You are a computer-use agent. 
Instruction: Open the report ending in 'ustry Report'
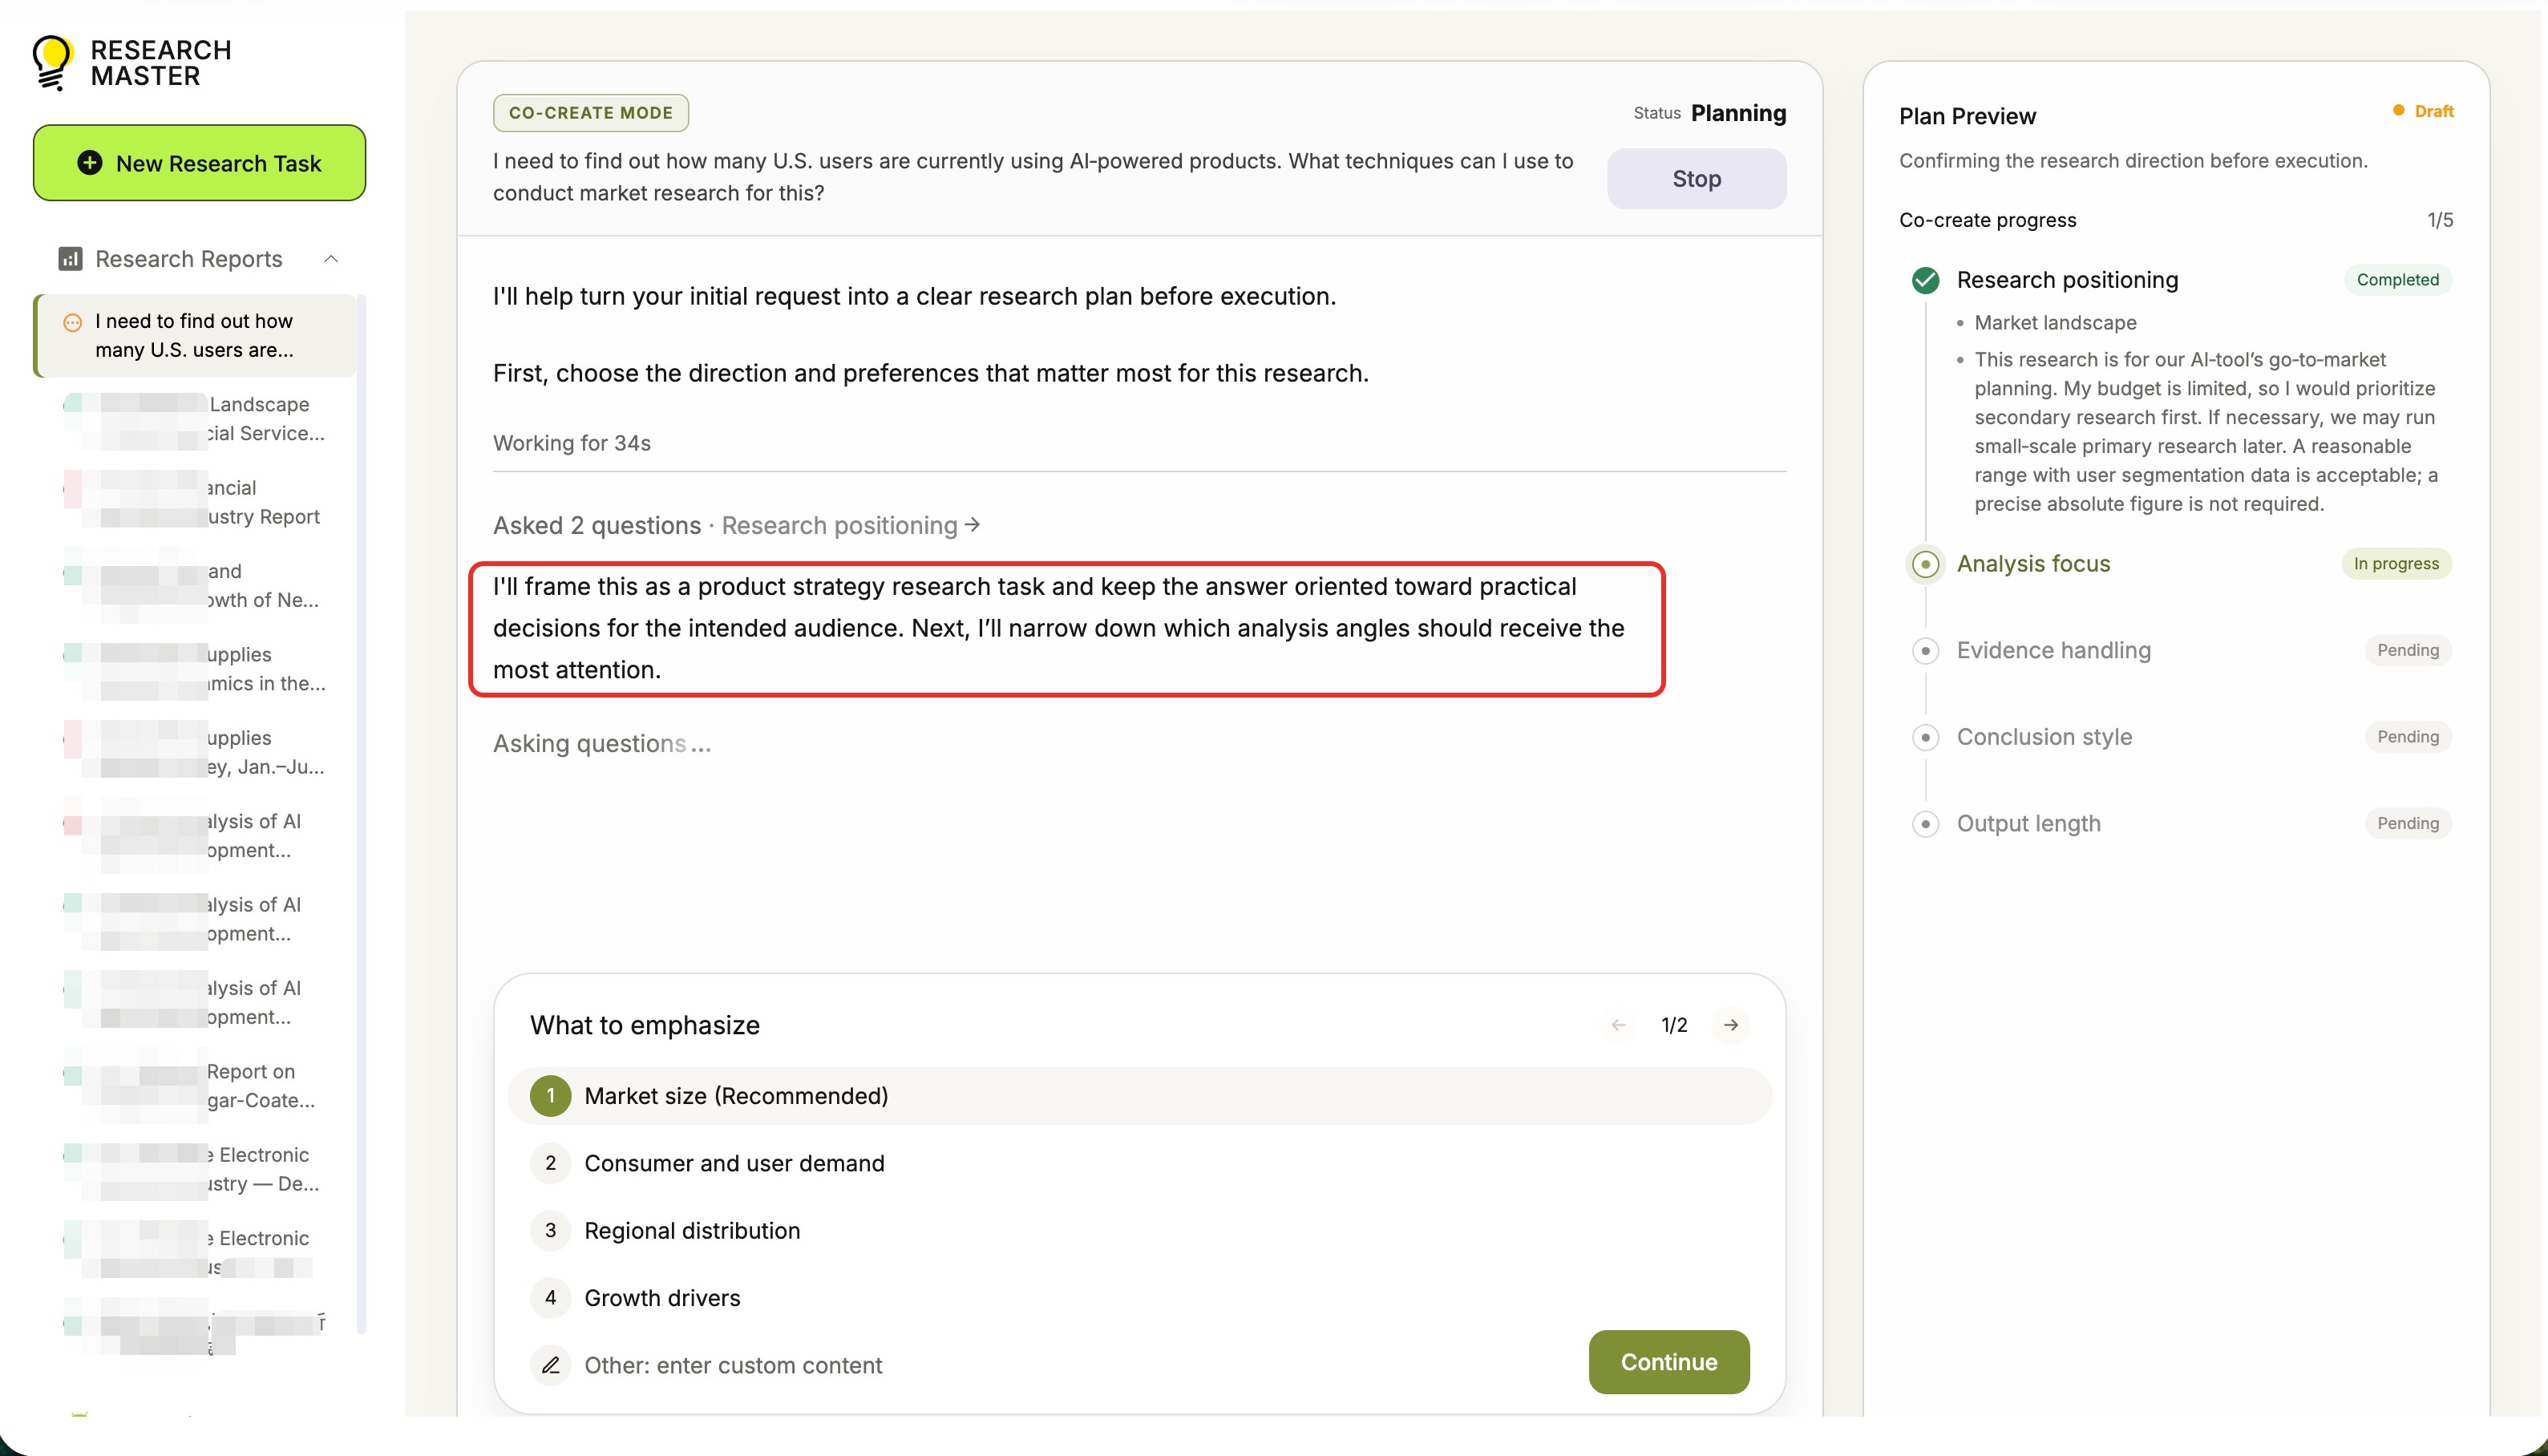coord(195,502)
